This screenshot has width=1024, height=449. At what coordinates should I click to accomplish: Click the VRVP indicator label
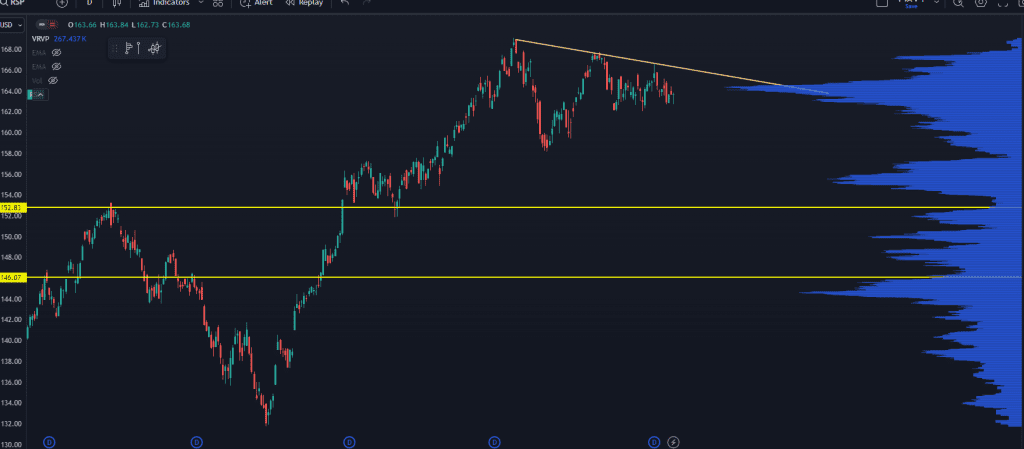coord(40,39)
